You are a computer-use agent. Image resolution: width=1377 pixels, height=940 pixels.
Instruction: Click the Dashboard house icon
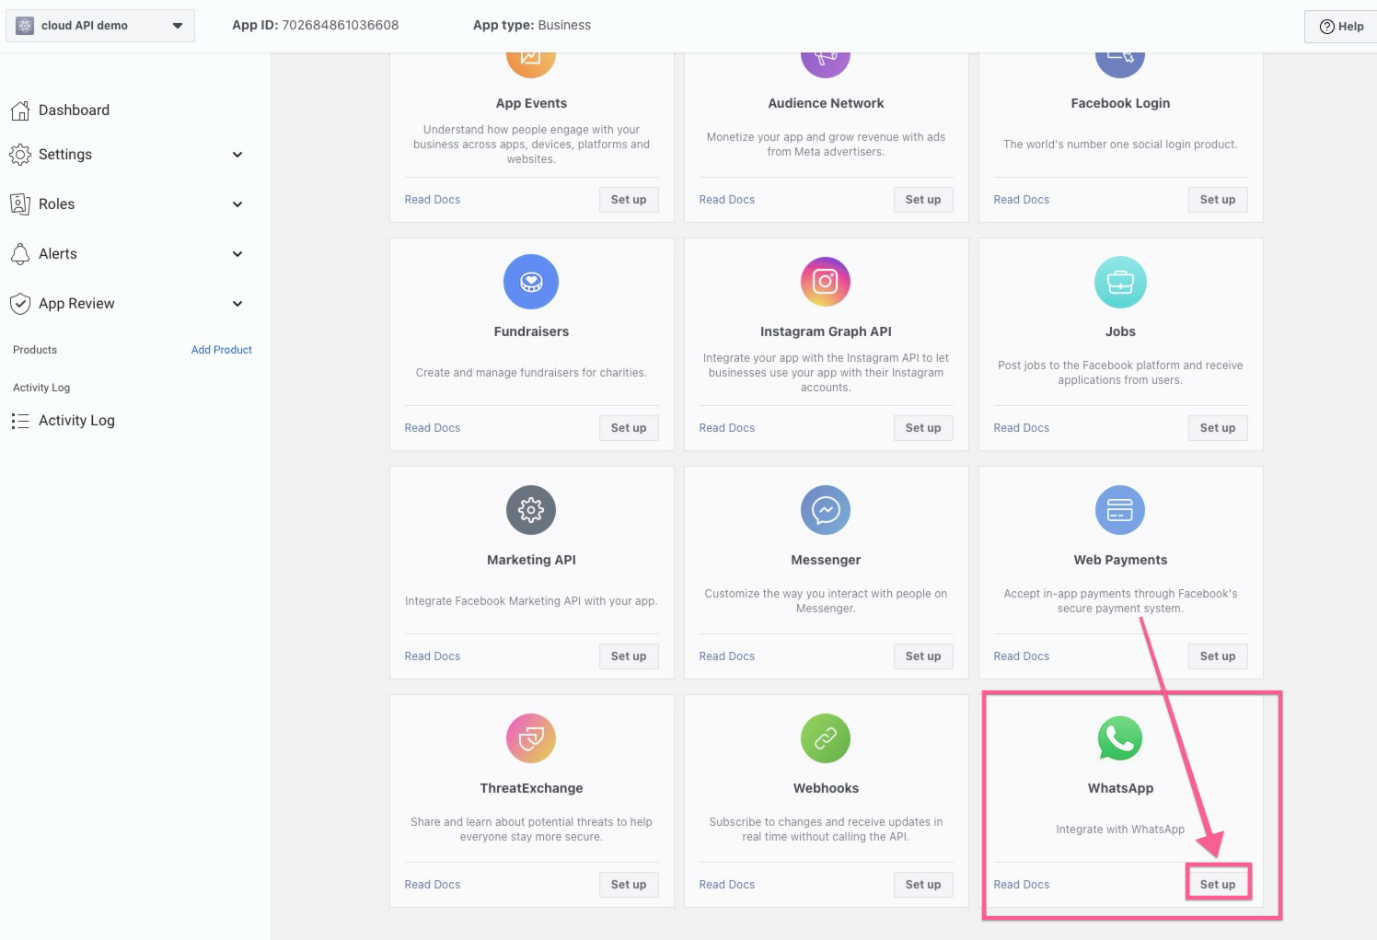coord(20,110)
